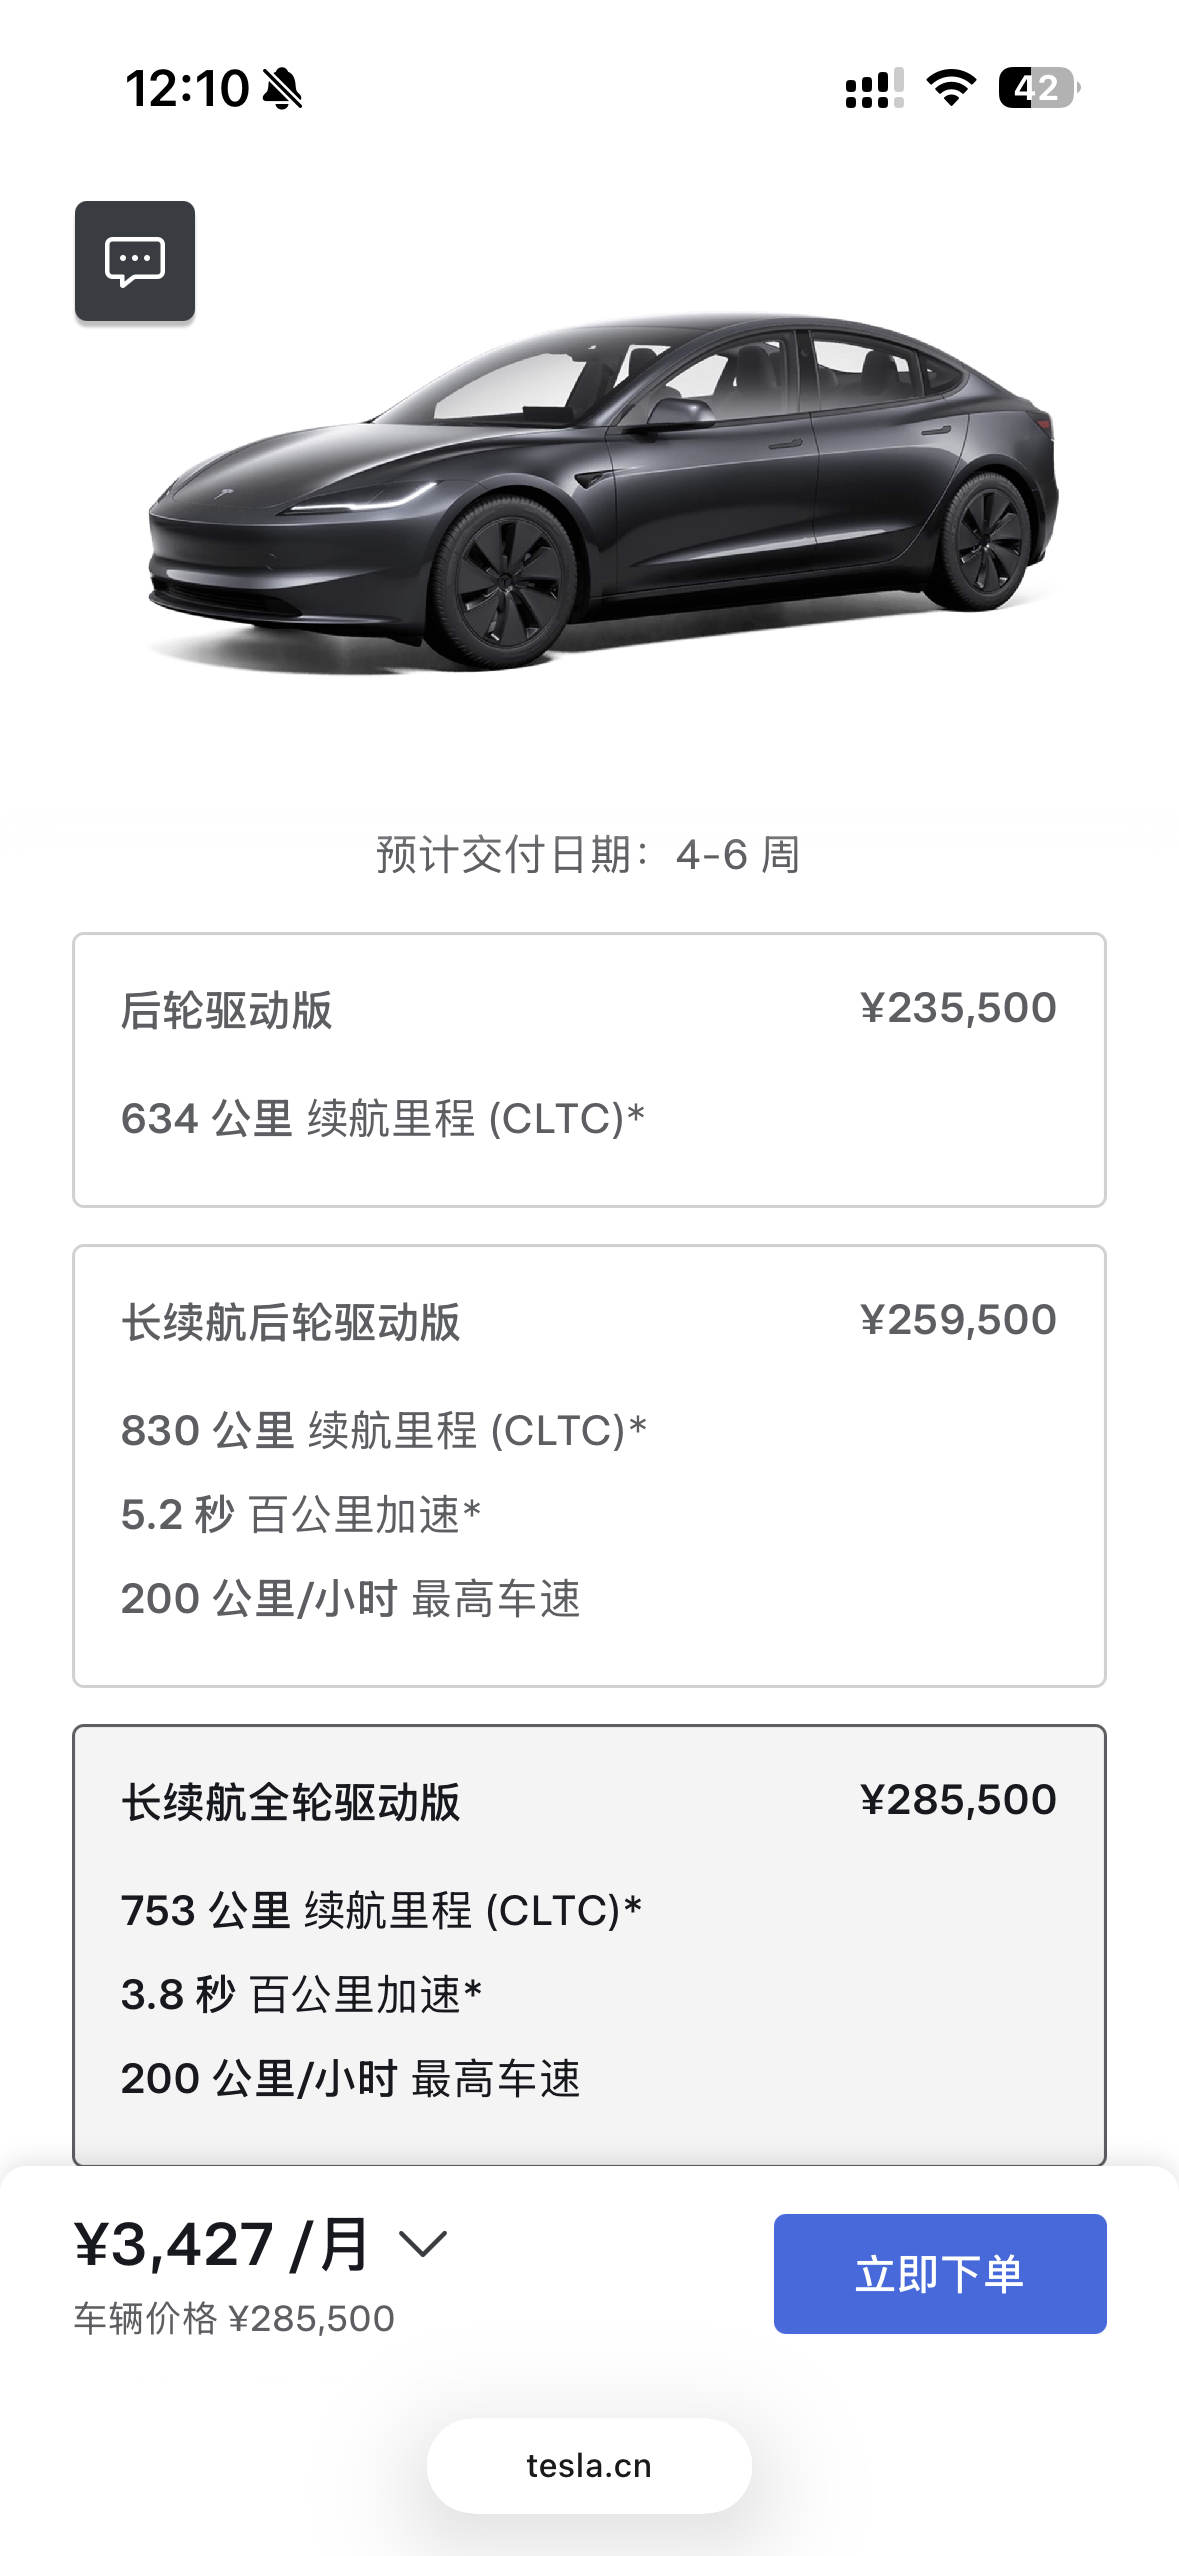Tap the tesla.cn address pill
The width and height of the screenshot is (1179, 2556).
[589, 2466]
